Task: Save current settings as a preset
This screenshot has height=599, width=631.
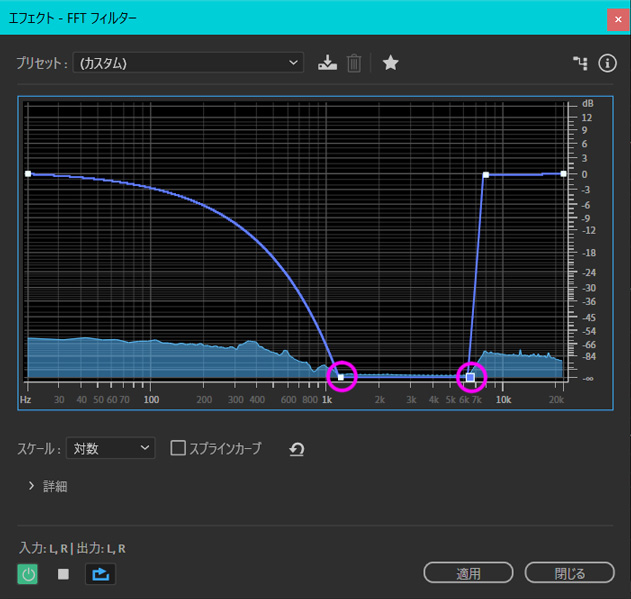Action: (327, 63)
